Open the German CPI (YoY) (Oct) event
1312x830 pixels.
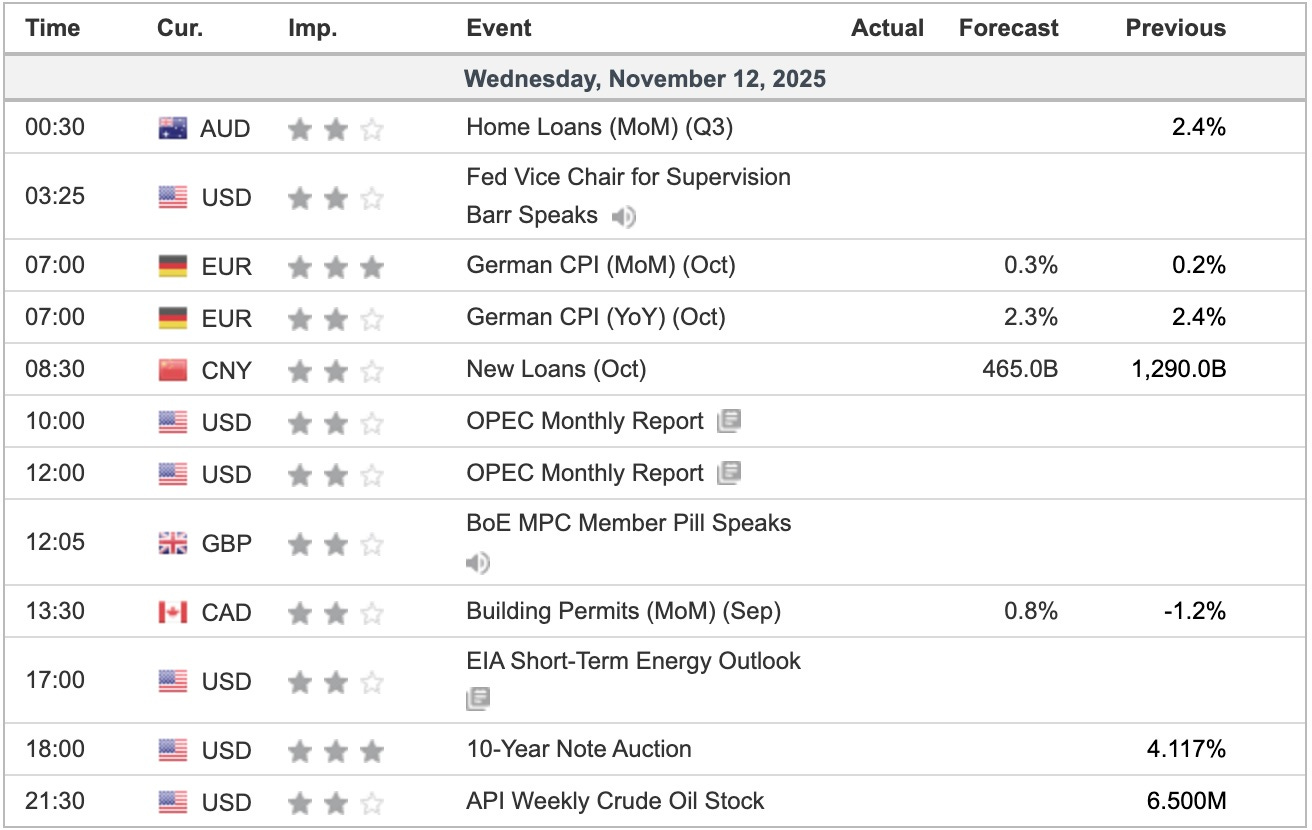point(596,318)
